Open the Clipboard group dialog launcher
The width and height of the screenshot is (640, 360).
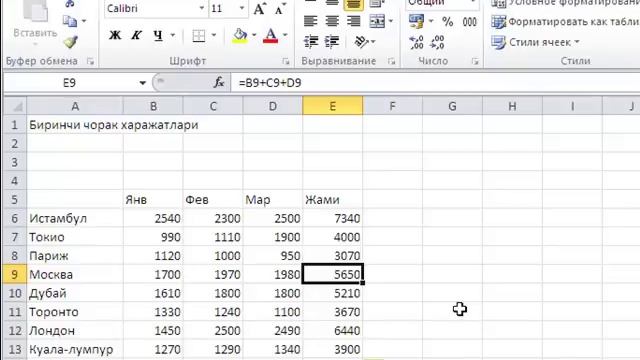point(90,62)
